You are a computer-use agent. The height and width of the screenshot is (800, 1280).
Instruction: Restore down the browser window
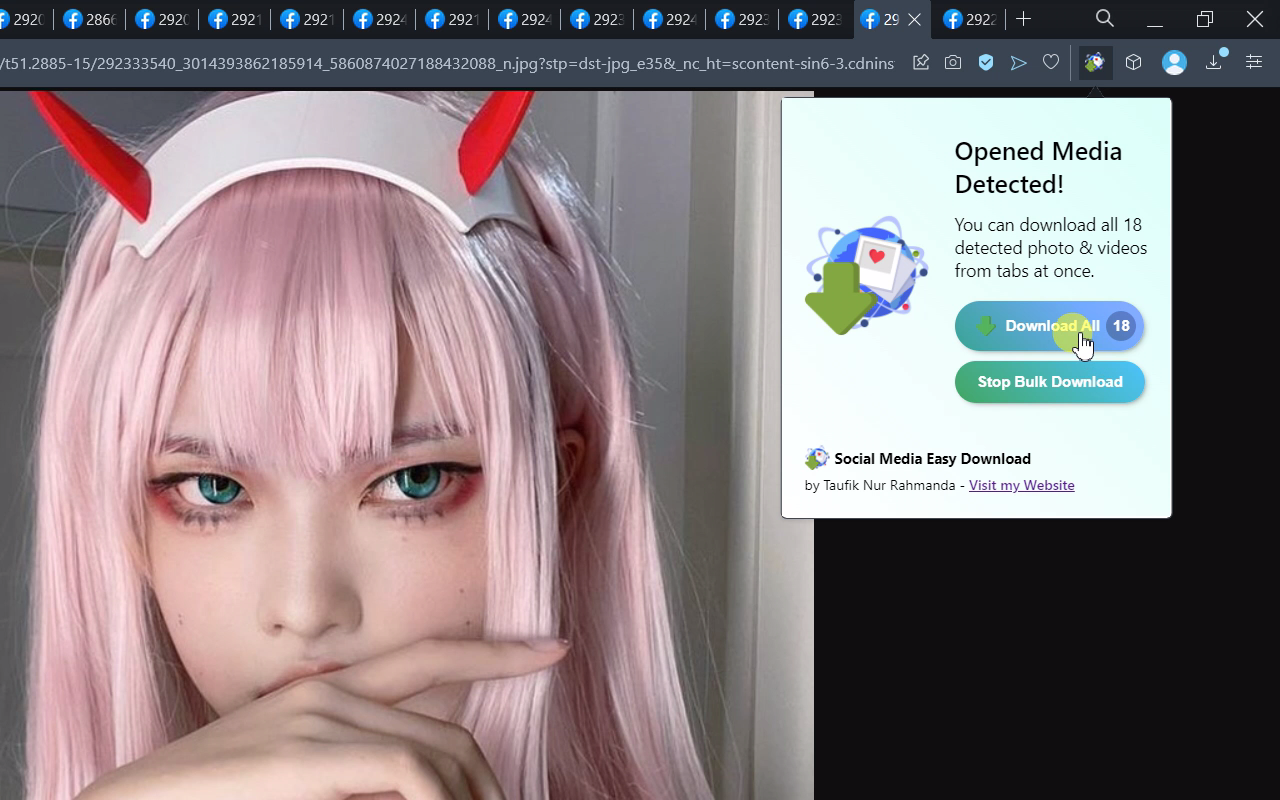point(1205,19)
